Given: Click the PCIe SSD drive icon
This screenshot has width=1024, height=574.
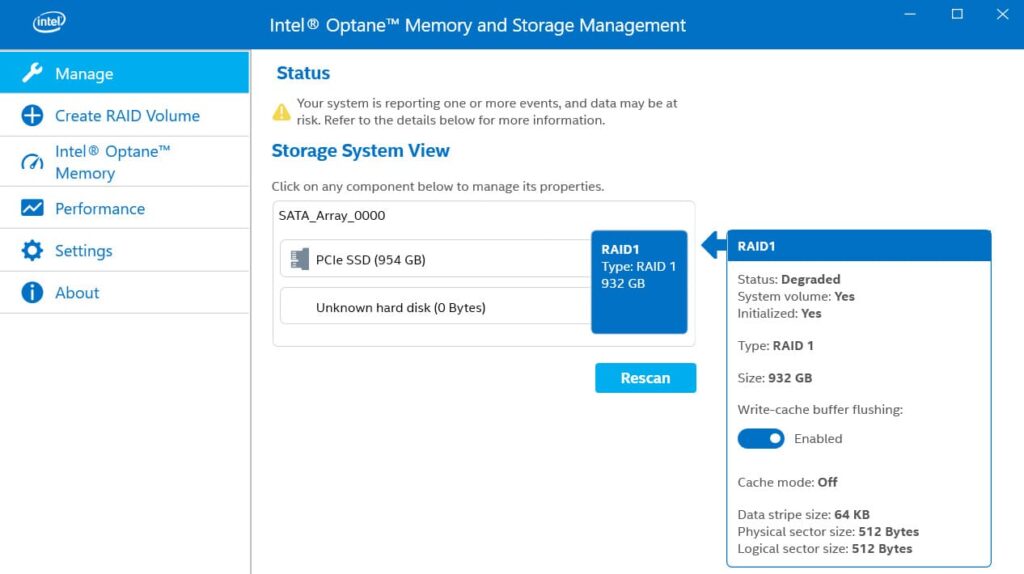Looking at the screenshot, I should point(299,260).
